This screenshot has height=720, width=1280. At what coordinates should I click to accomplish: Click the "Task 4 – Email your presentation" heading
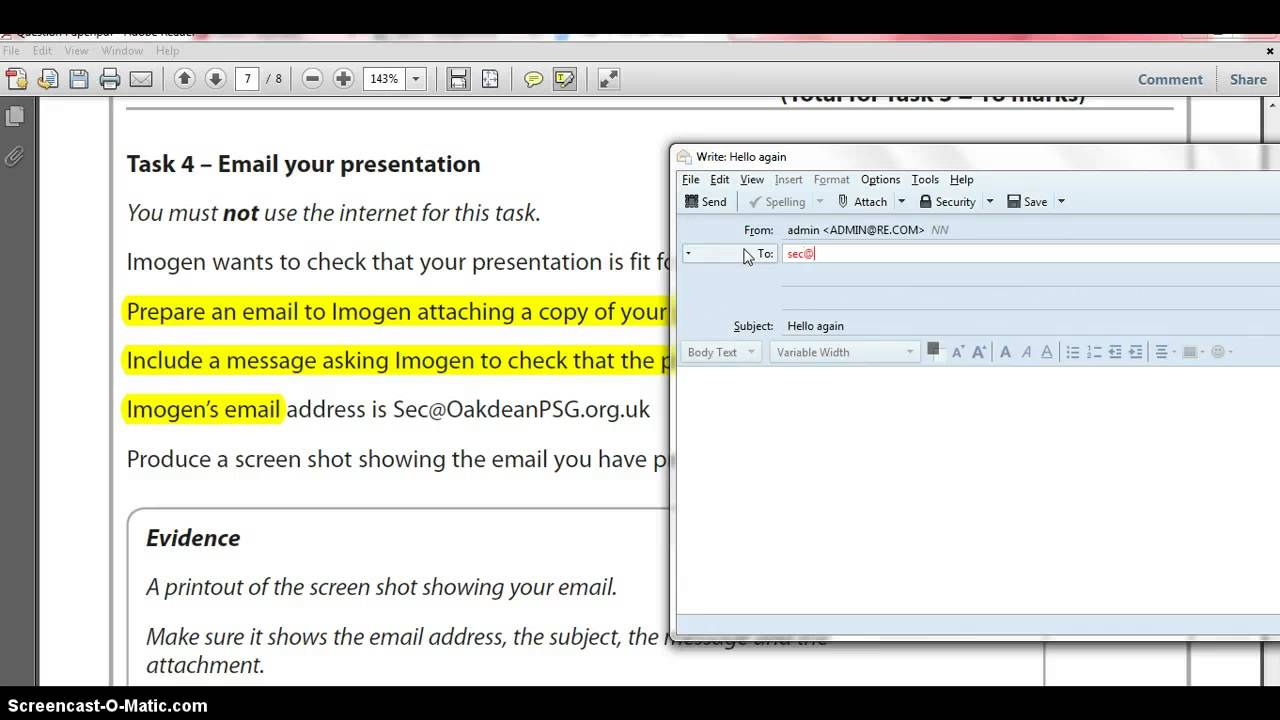[303, 164]
